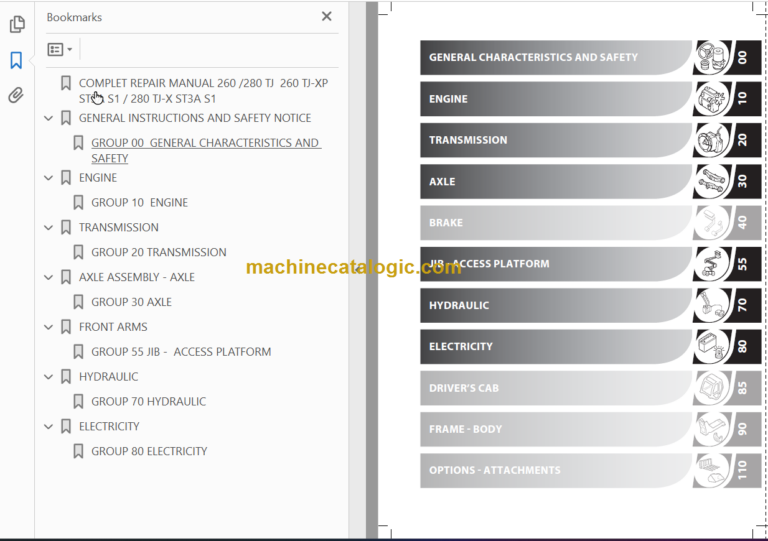The image size is (768, 541).
Task: Collapse the ELECTRICITY bookmark group
Action: pyautogui.click(x=48, y=427)
